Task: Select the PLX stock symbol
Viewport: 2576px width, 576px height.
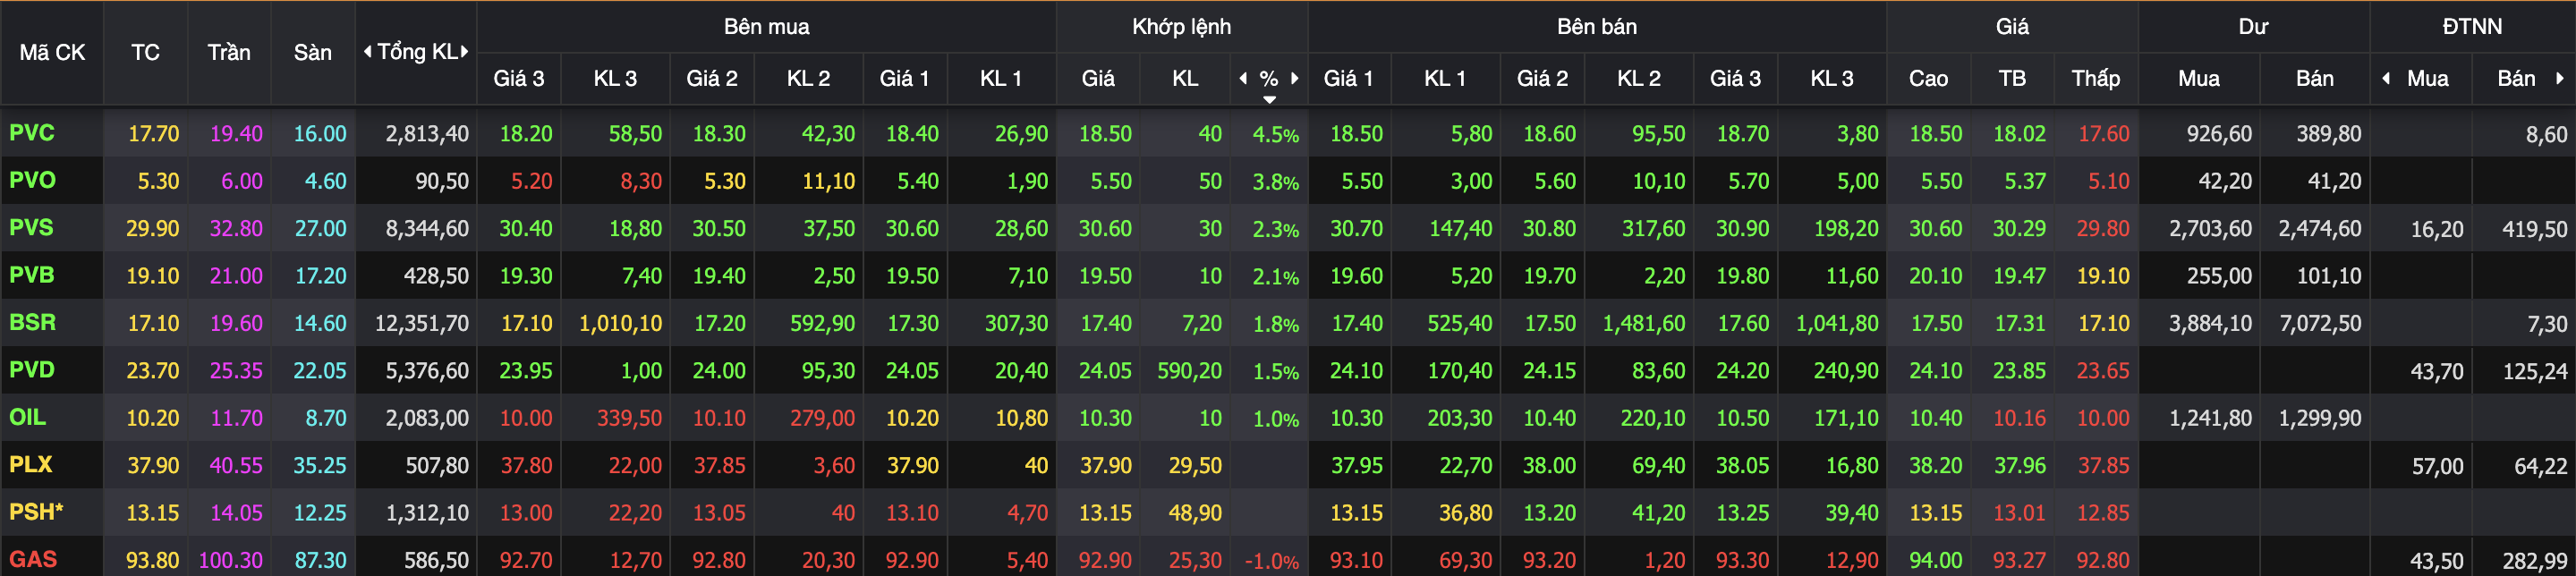Action: (x=30, y=465)
